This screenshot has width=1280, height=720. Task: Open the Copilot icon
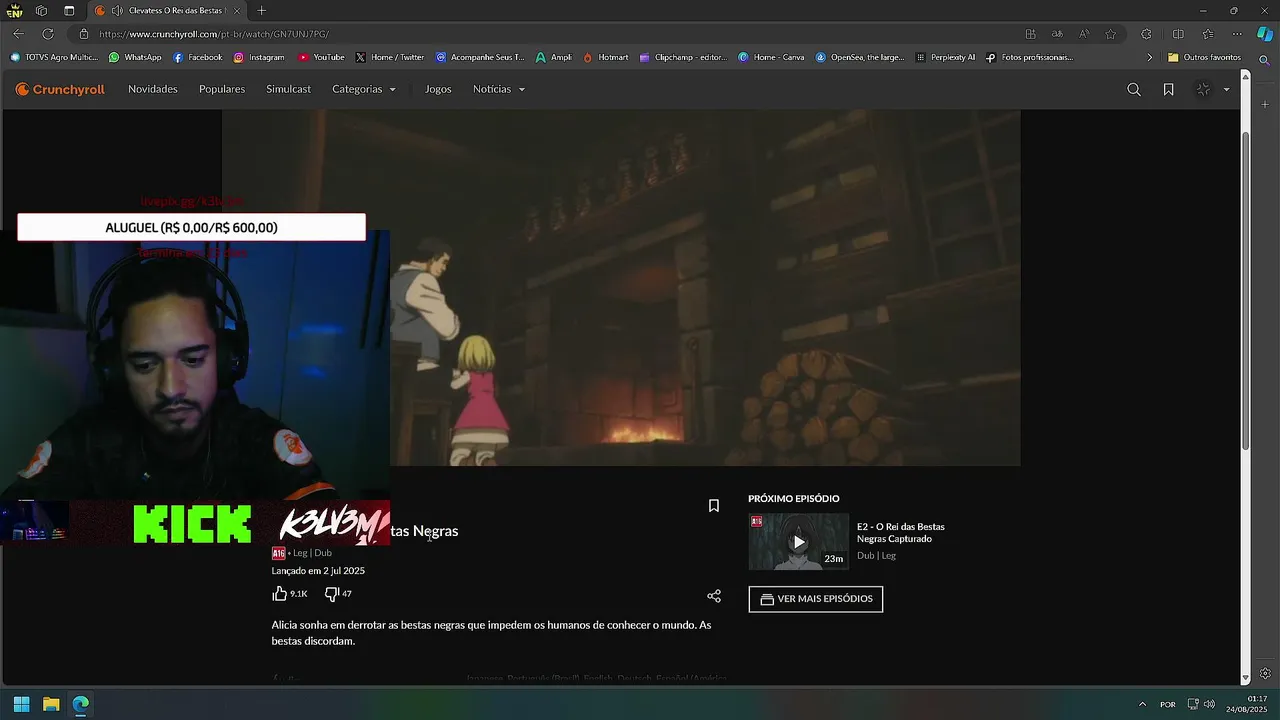1265,34
